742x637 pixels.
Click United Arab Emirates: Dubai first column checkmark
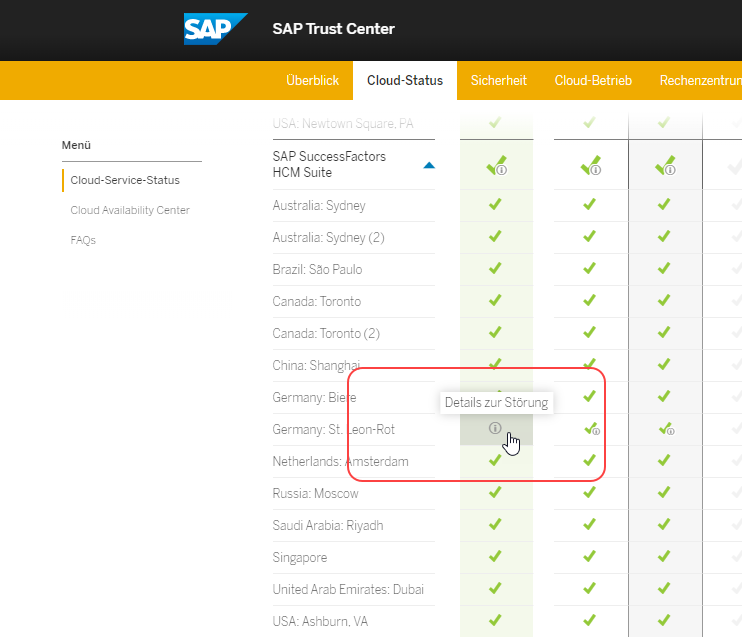pyautogui.click(x=495, y=588)
